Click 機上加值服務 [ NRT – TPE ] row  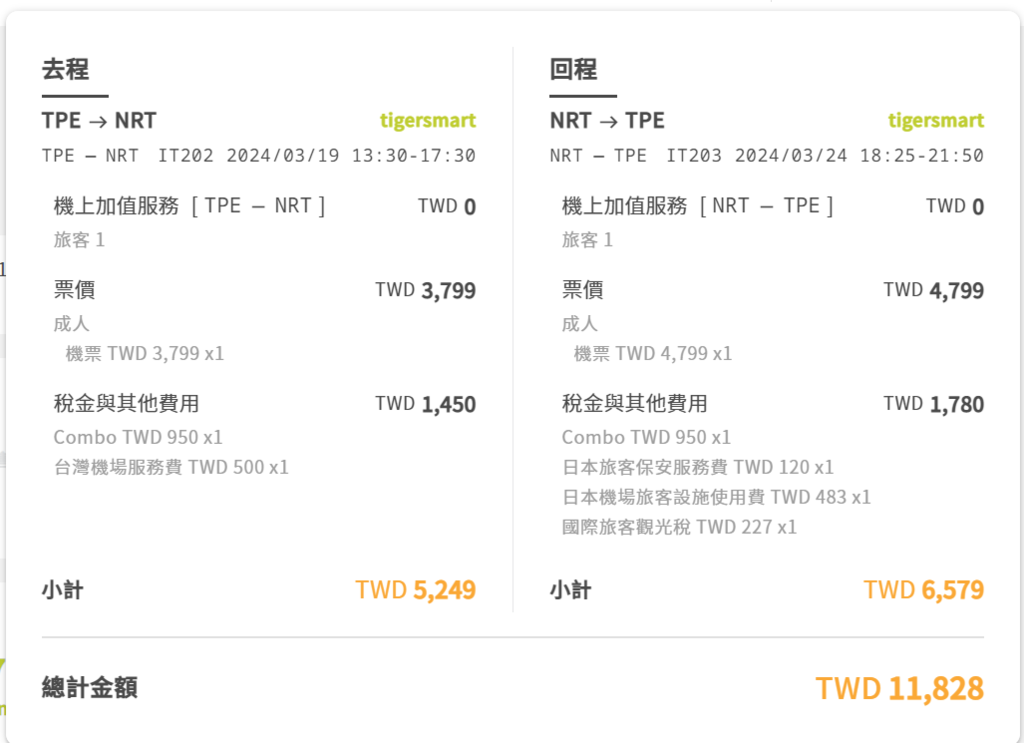[773, 206]
